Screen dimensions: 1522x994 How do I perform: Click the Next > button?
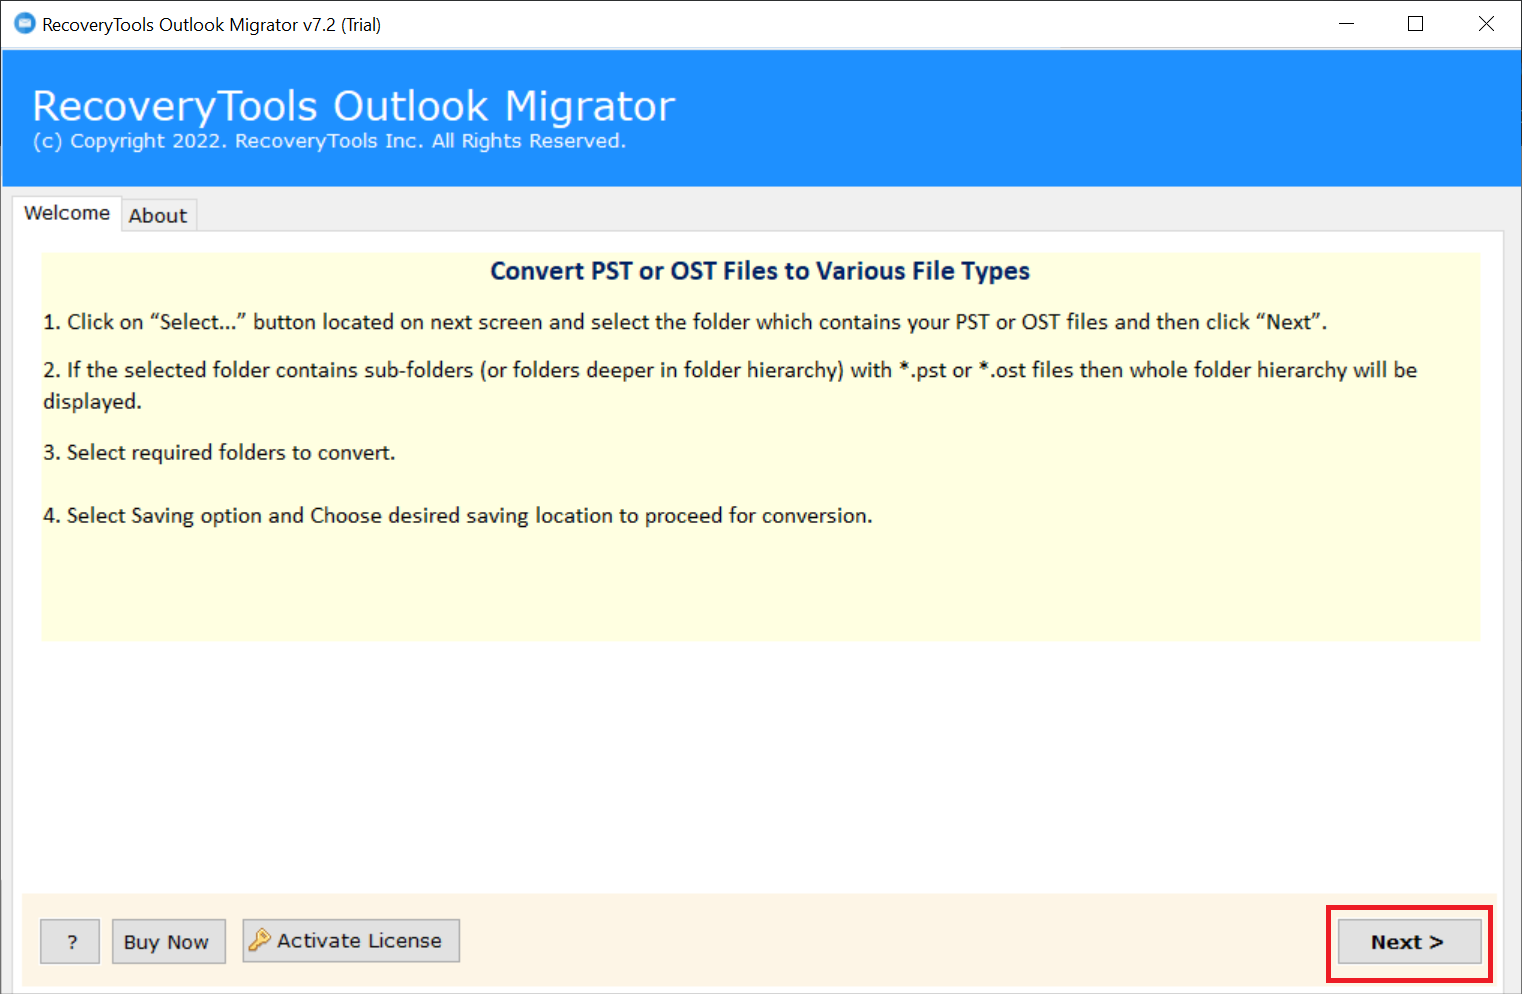click(1409, 942)
